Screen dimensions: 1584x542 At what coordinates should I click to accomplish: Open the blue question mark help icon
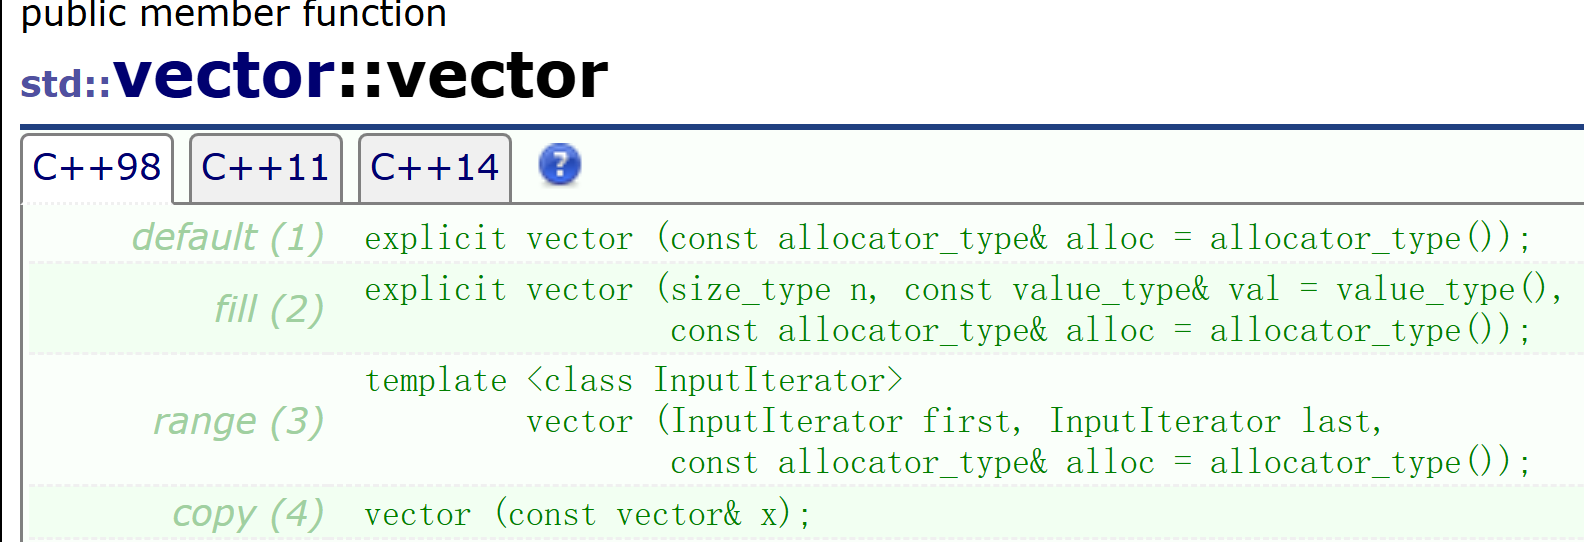[x=560, y=165]
